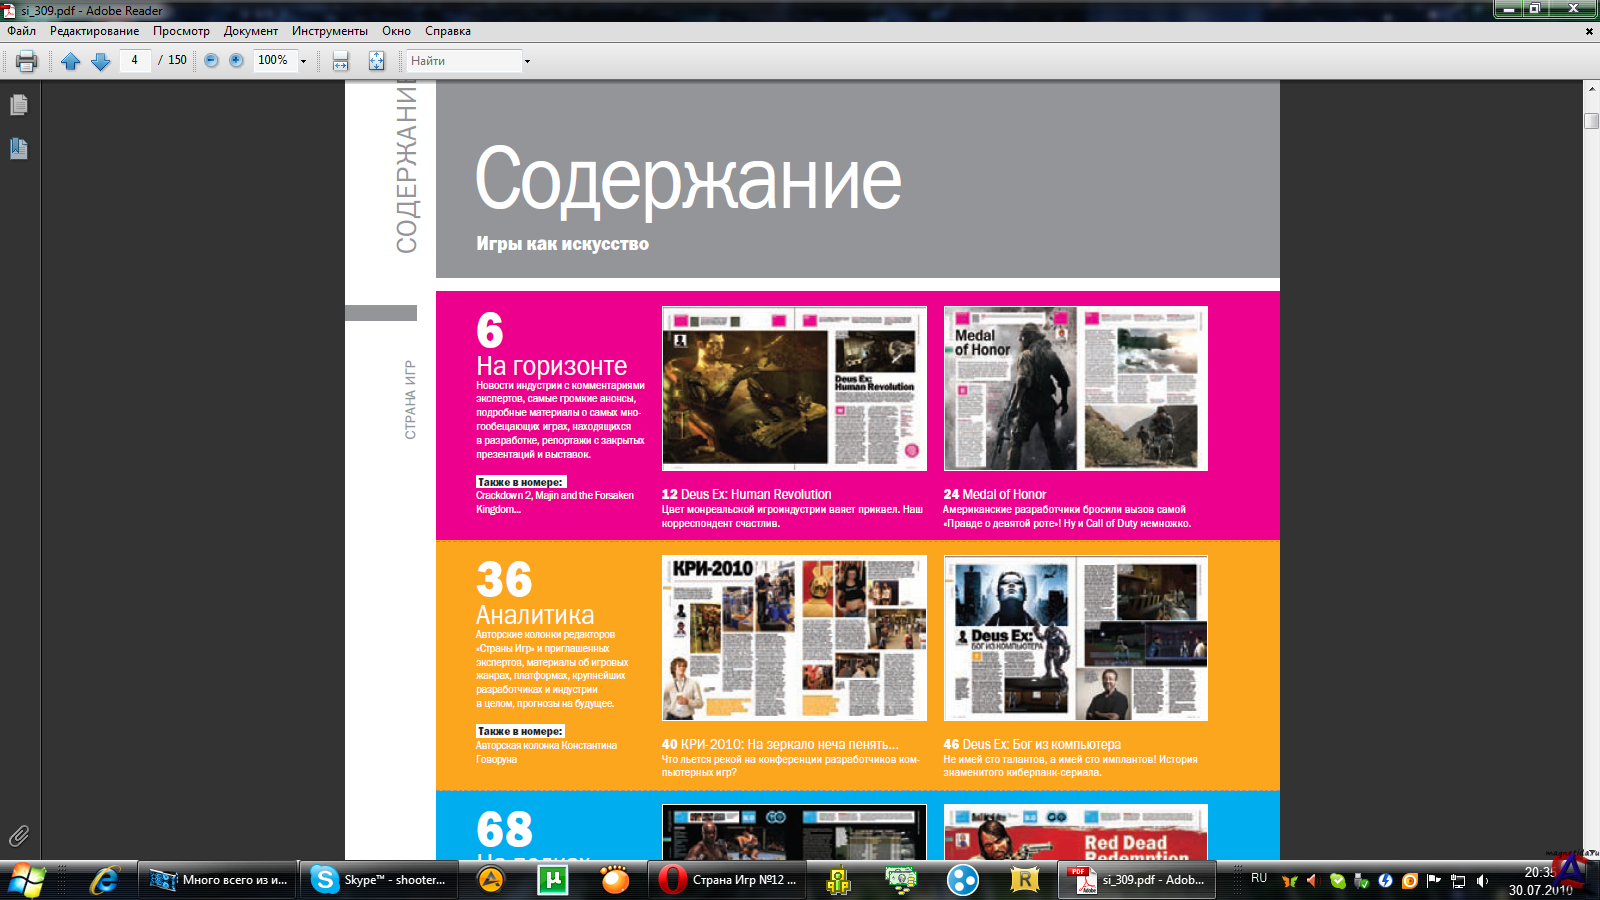Screen dimensions: 1600x900
Task: Open the Просмотр menu
Action: [x=181, y=31]
